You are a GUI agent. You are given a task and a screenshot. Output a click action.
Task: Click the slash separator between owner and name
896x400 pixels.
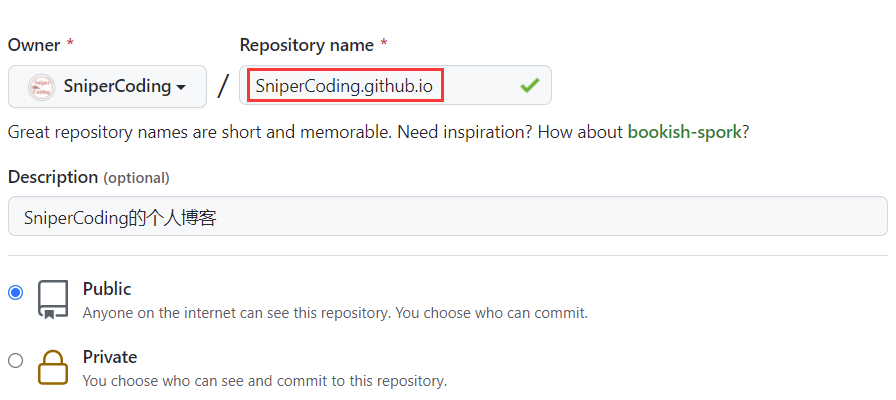point(223,86)
